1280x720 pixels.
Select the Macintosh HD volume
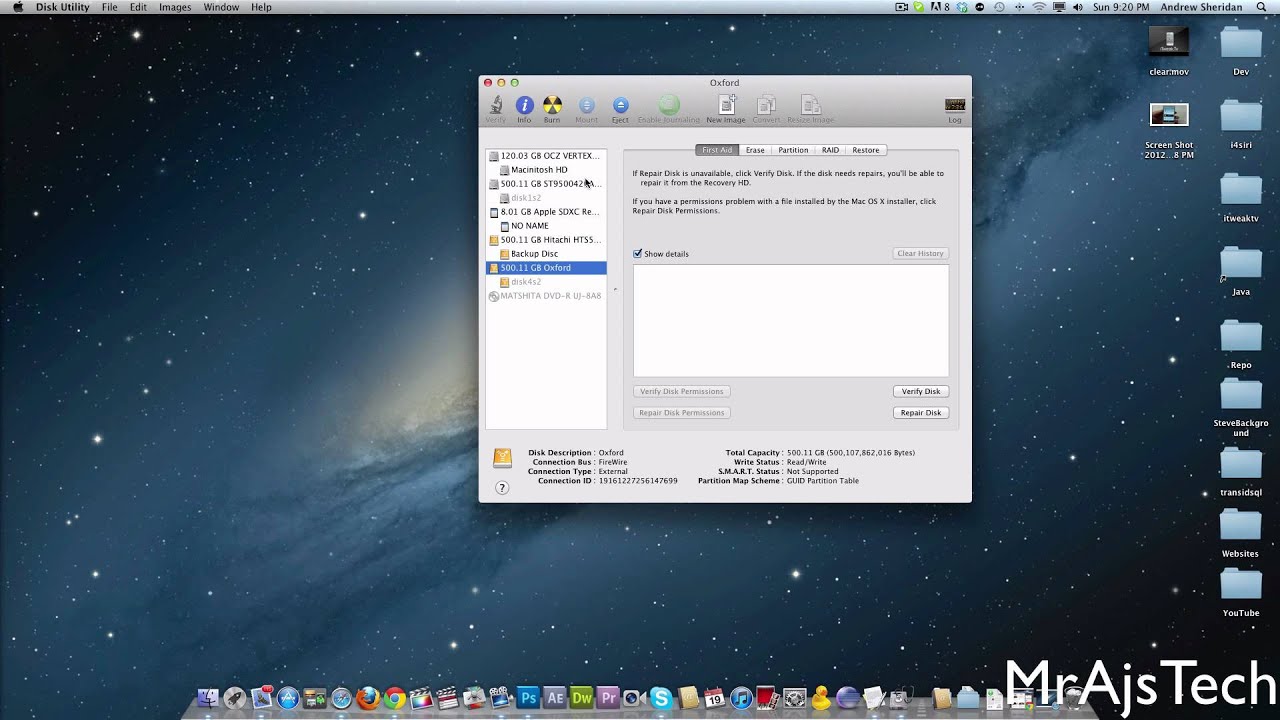pyautogui.click(x=546, y=170)
